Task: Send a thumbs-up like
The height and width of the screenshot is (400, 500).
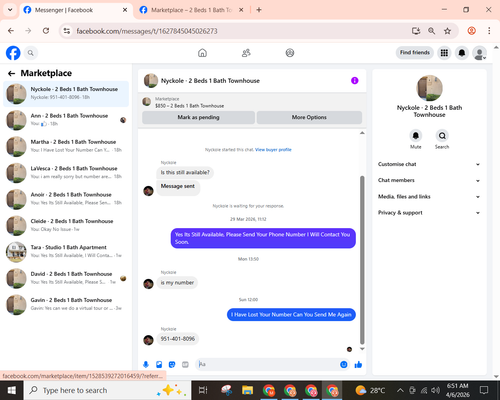Action: click(358, 364)
